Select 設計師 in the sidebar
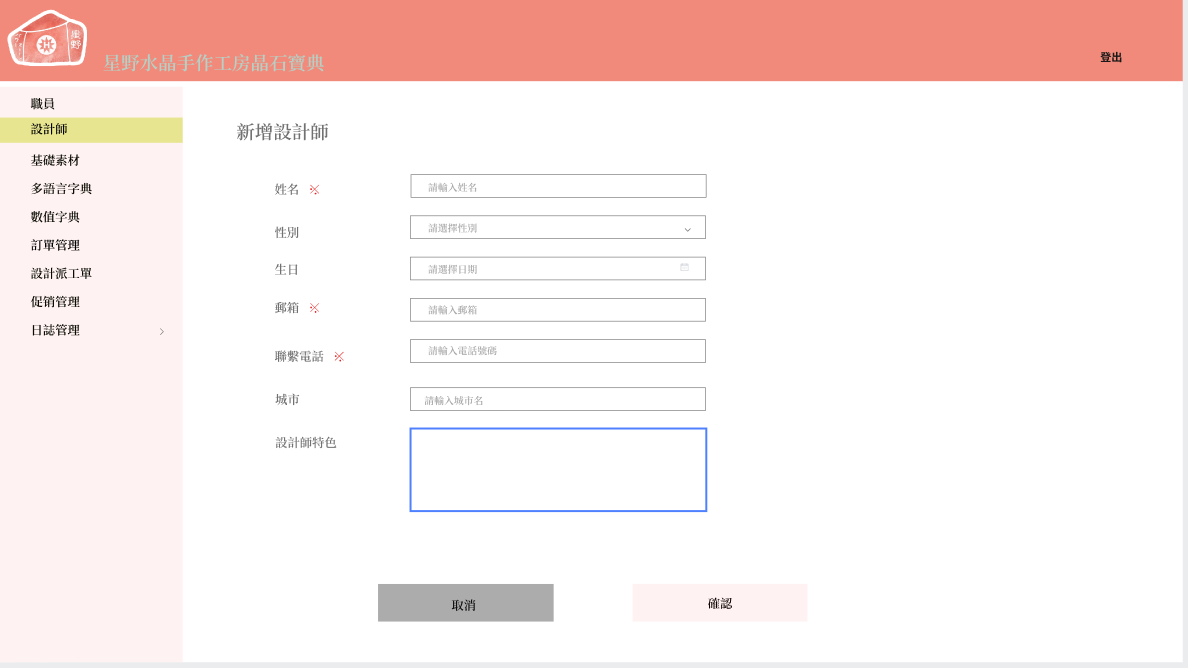This screenshot has height=668, width=1188. tap(49, 130)
